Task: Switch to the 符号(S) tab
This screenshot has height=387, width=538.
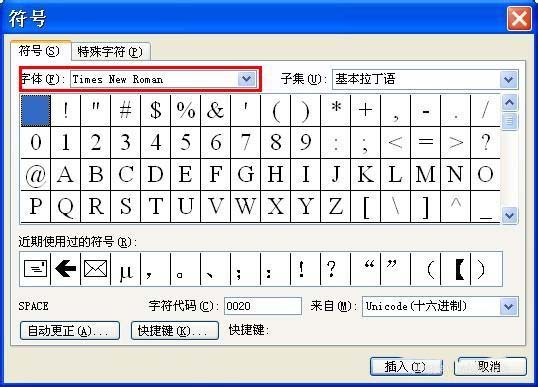Action: tap(39, 51)
